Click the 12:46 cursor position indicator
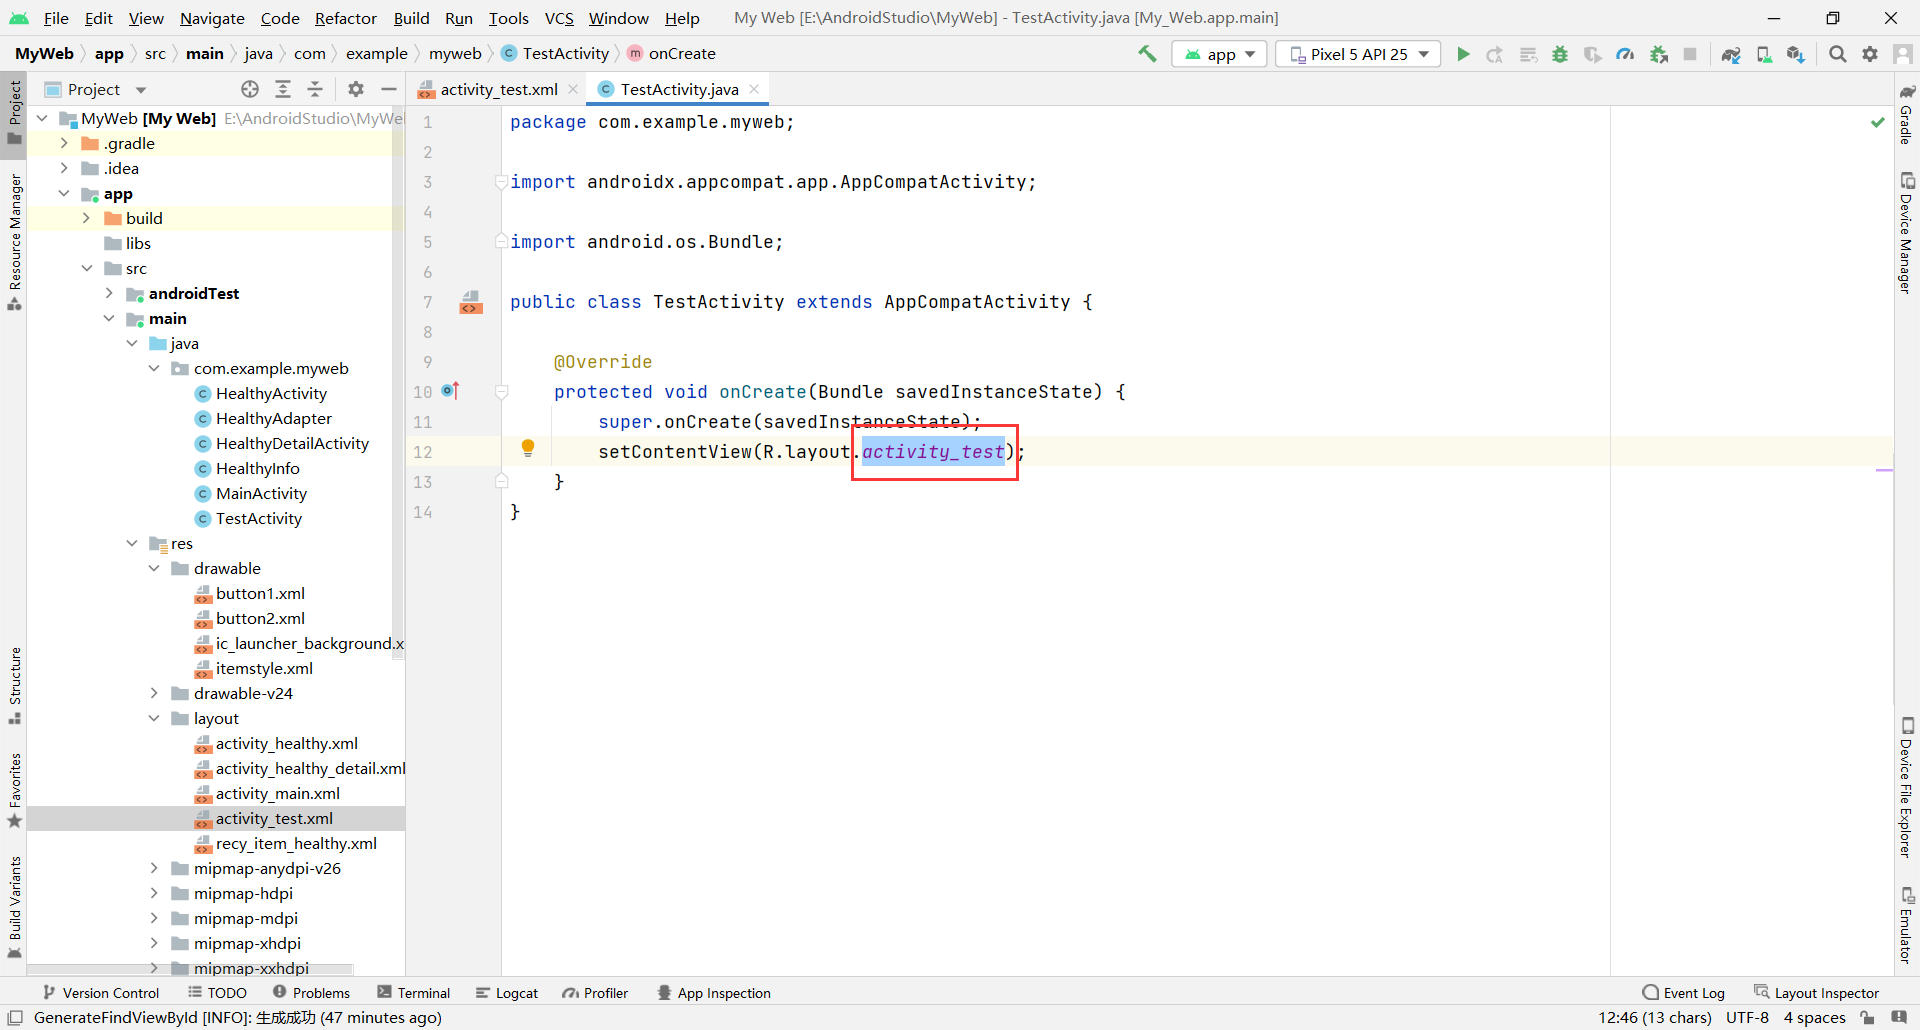 1655,1018
